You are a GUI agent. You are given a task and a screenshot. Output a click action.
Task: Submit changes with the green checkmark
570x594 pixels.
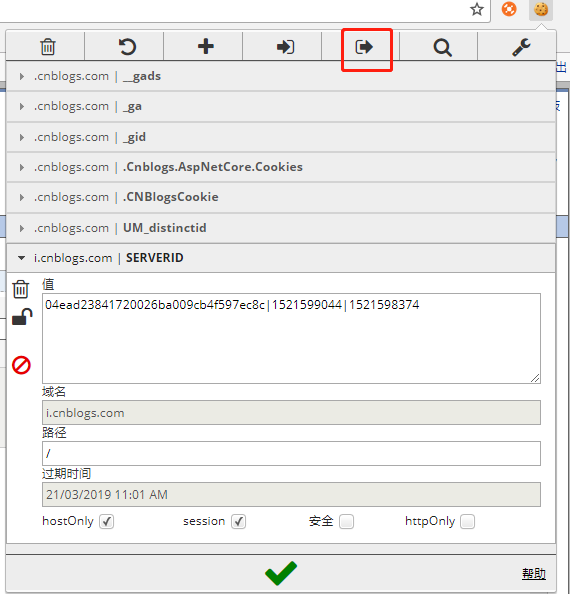[281, 573]
